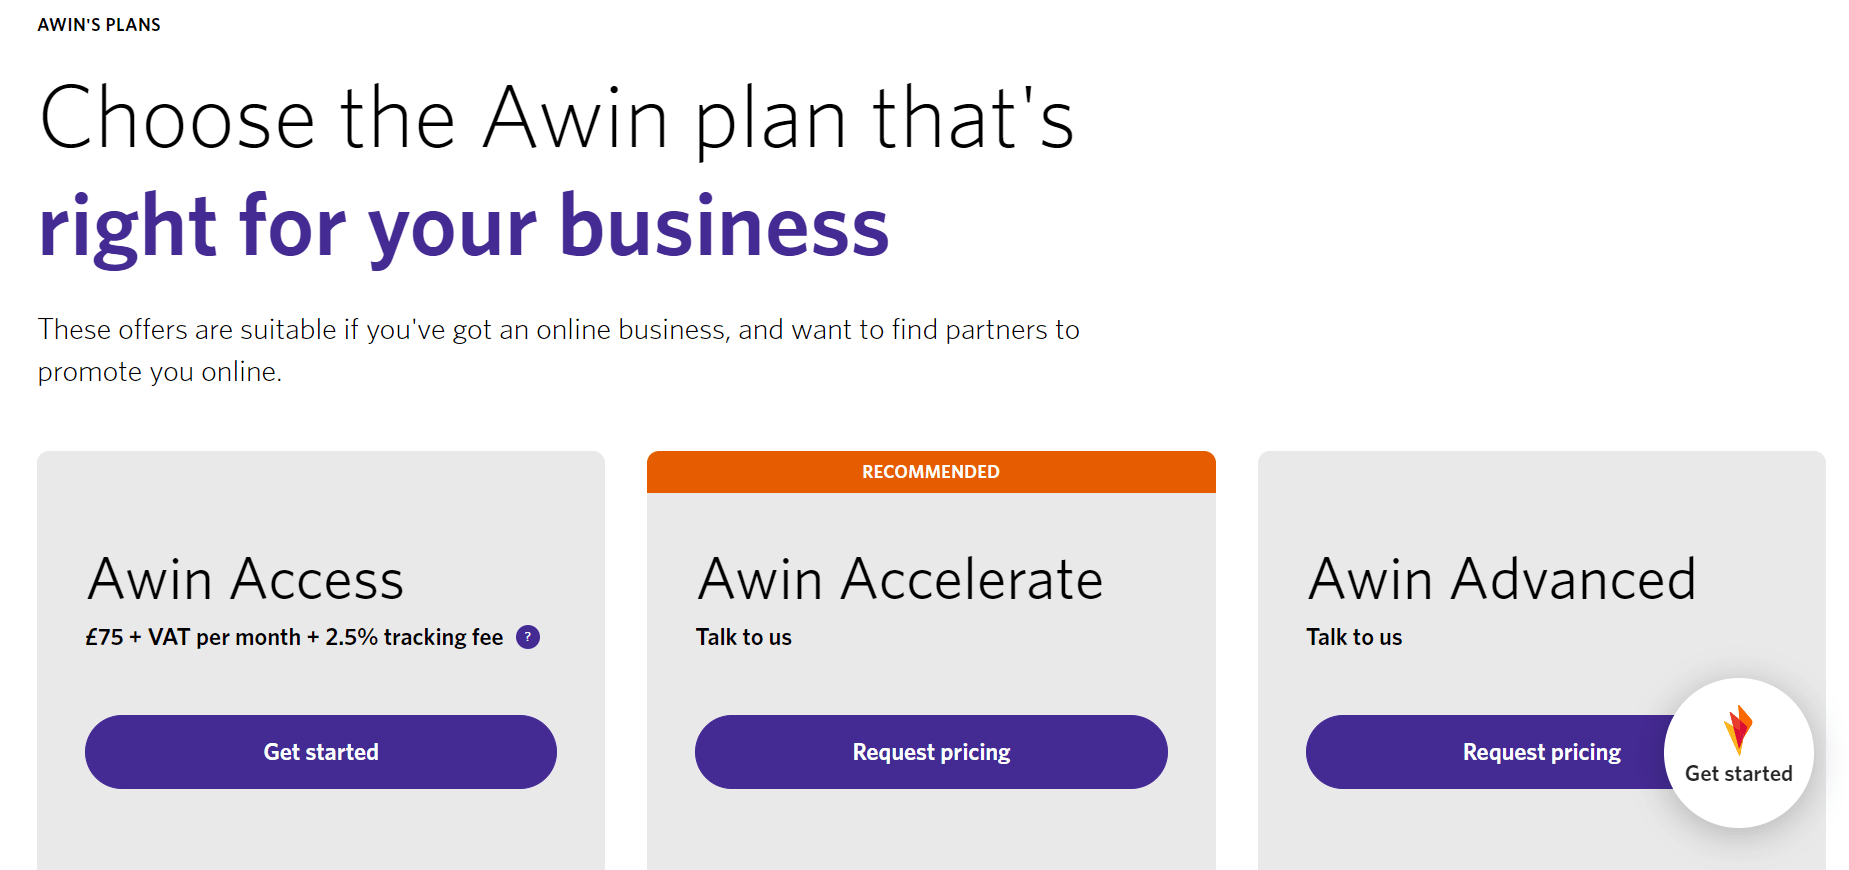The width and height of the screenshot is (1849, 870).
Task: Click Talk to us under Awin Advanced
Action: click(1354, 637)
